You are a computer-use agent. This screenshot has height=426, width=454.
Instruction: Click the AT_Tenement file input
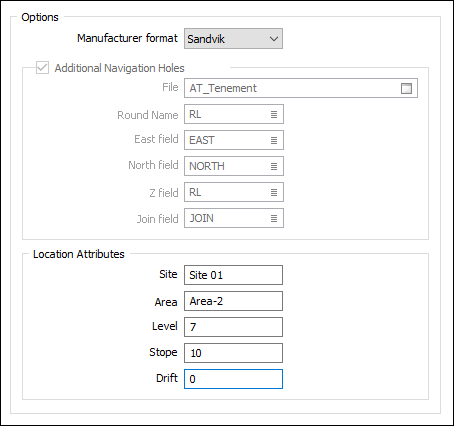(301, 88)
